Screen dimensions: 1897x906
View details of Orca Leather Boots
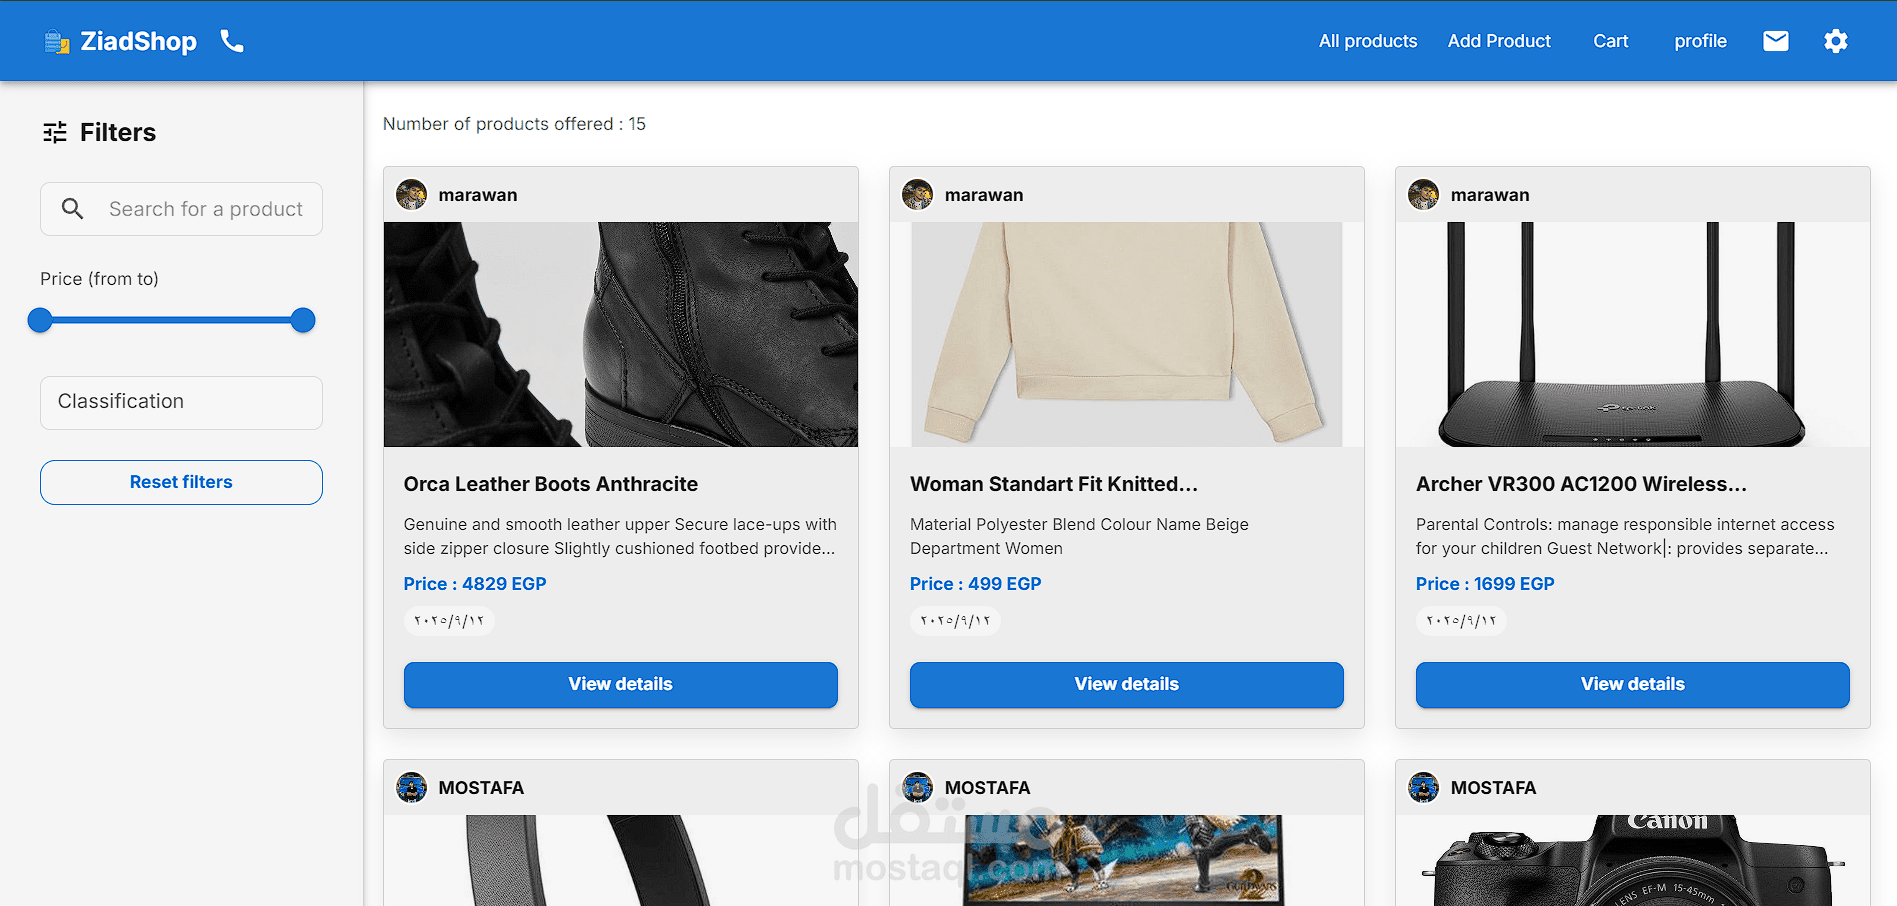621,684
